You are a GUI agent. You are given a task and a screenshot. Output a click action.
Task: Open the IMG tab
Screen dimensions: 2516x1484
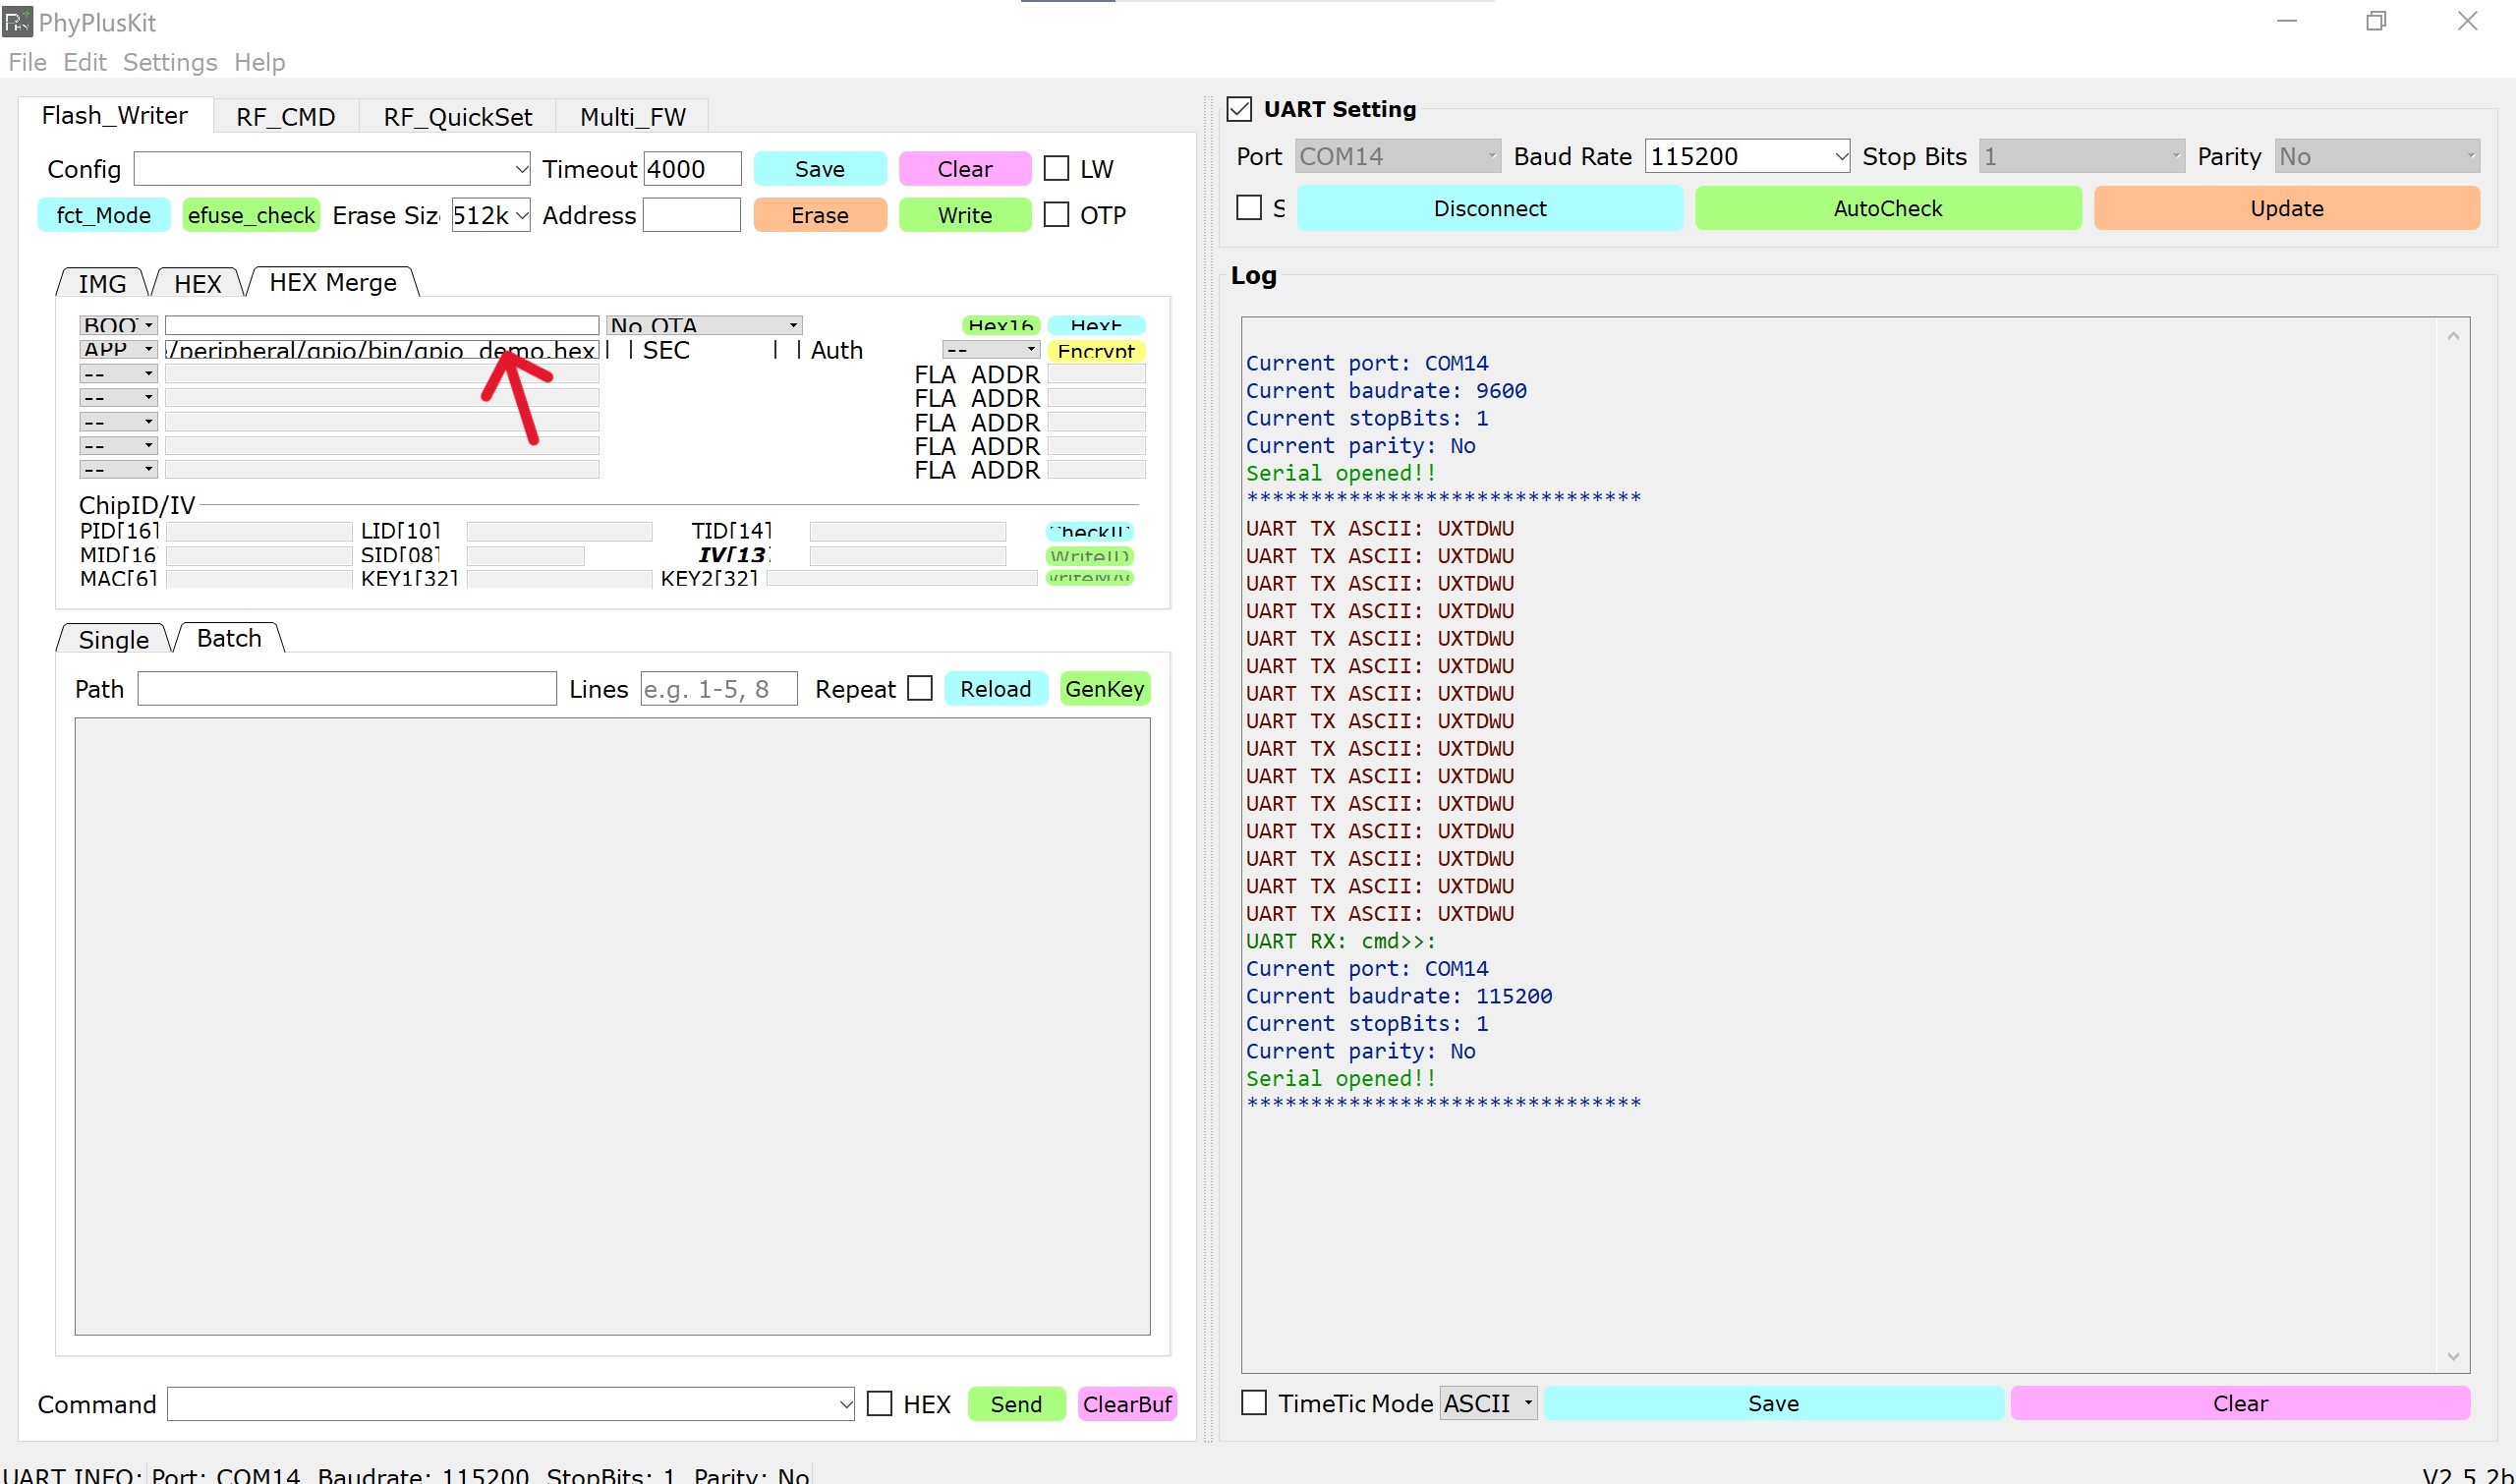[102, 284]
